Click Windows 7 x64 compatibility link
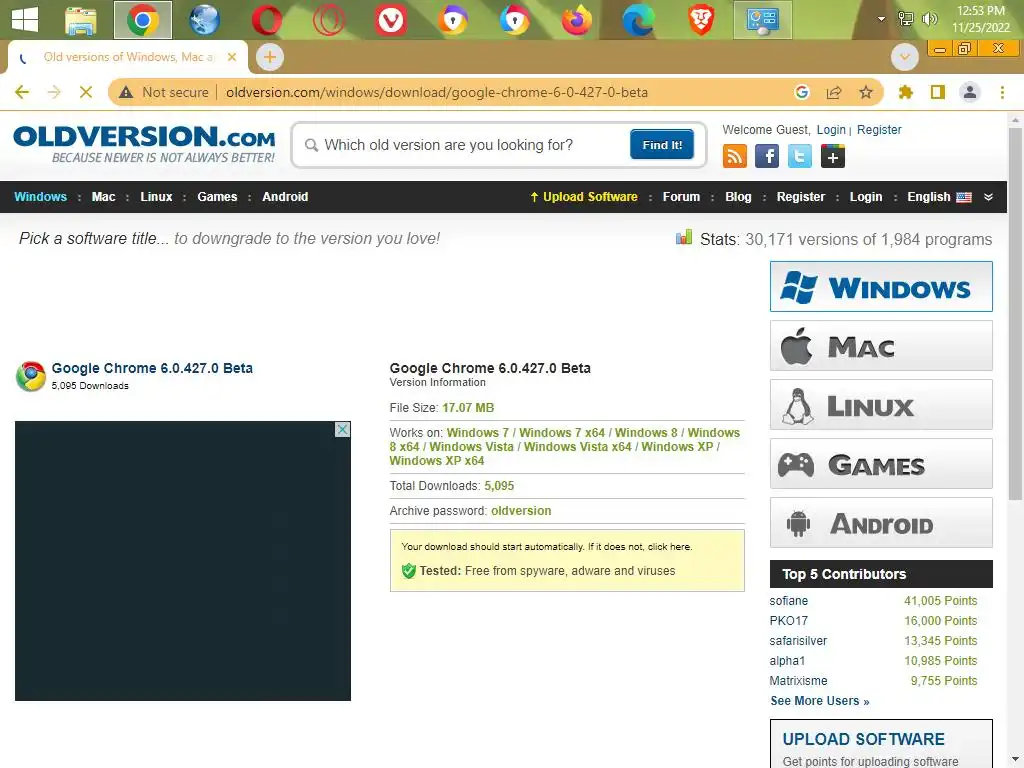 coord(562,432)
